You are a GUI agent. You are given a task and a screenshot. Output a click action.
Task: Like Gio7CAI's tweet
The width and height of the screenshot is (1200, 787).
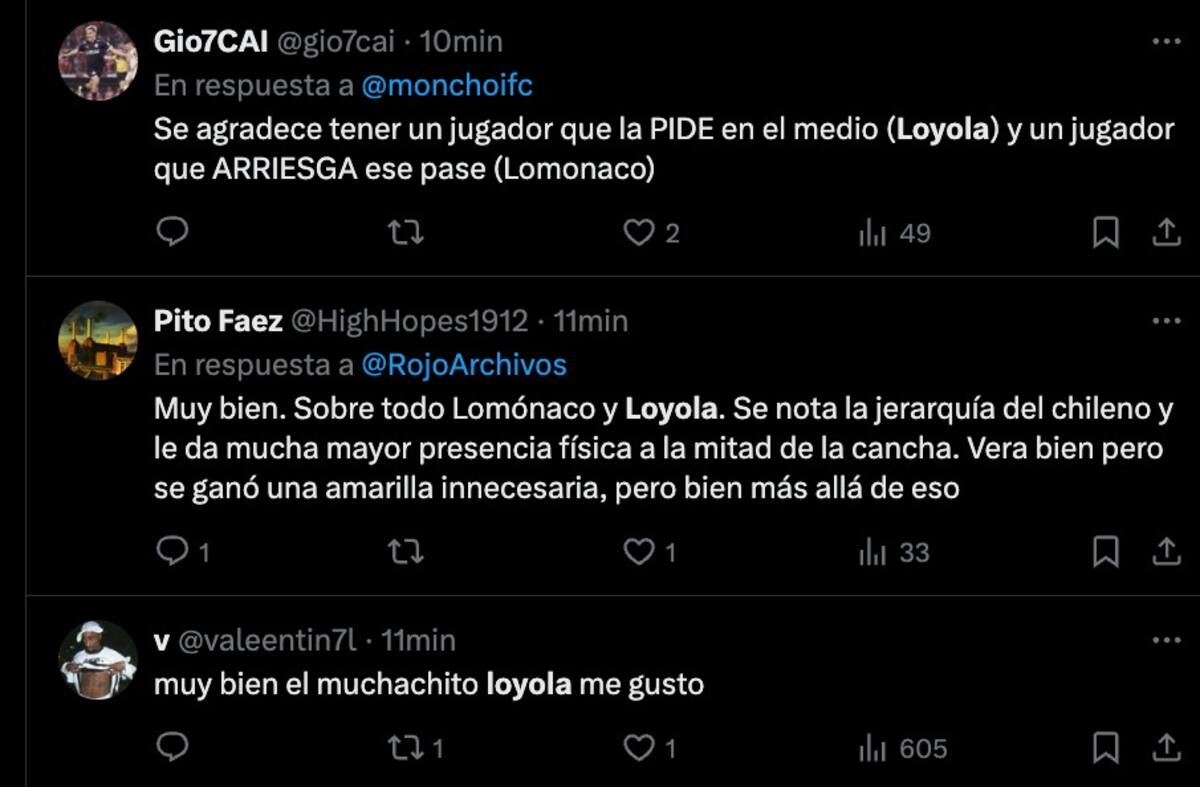[x=638, y=233]
